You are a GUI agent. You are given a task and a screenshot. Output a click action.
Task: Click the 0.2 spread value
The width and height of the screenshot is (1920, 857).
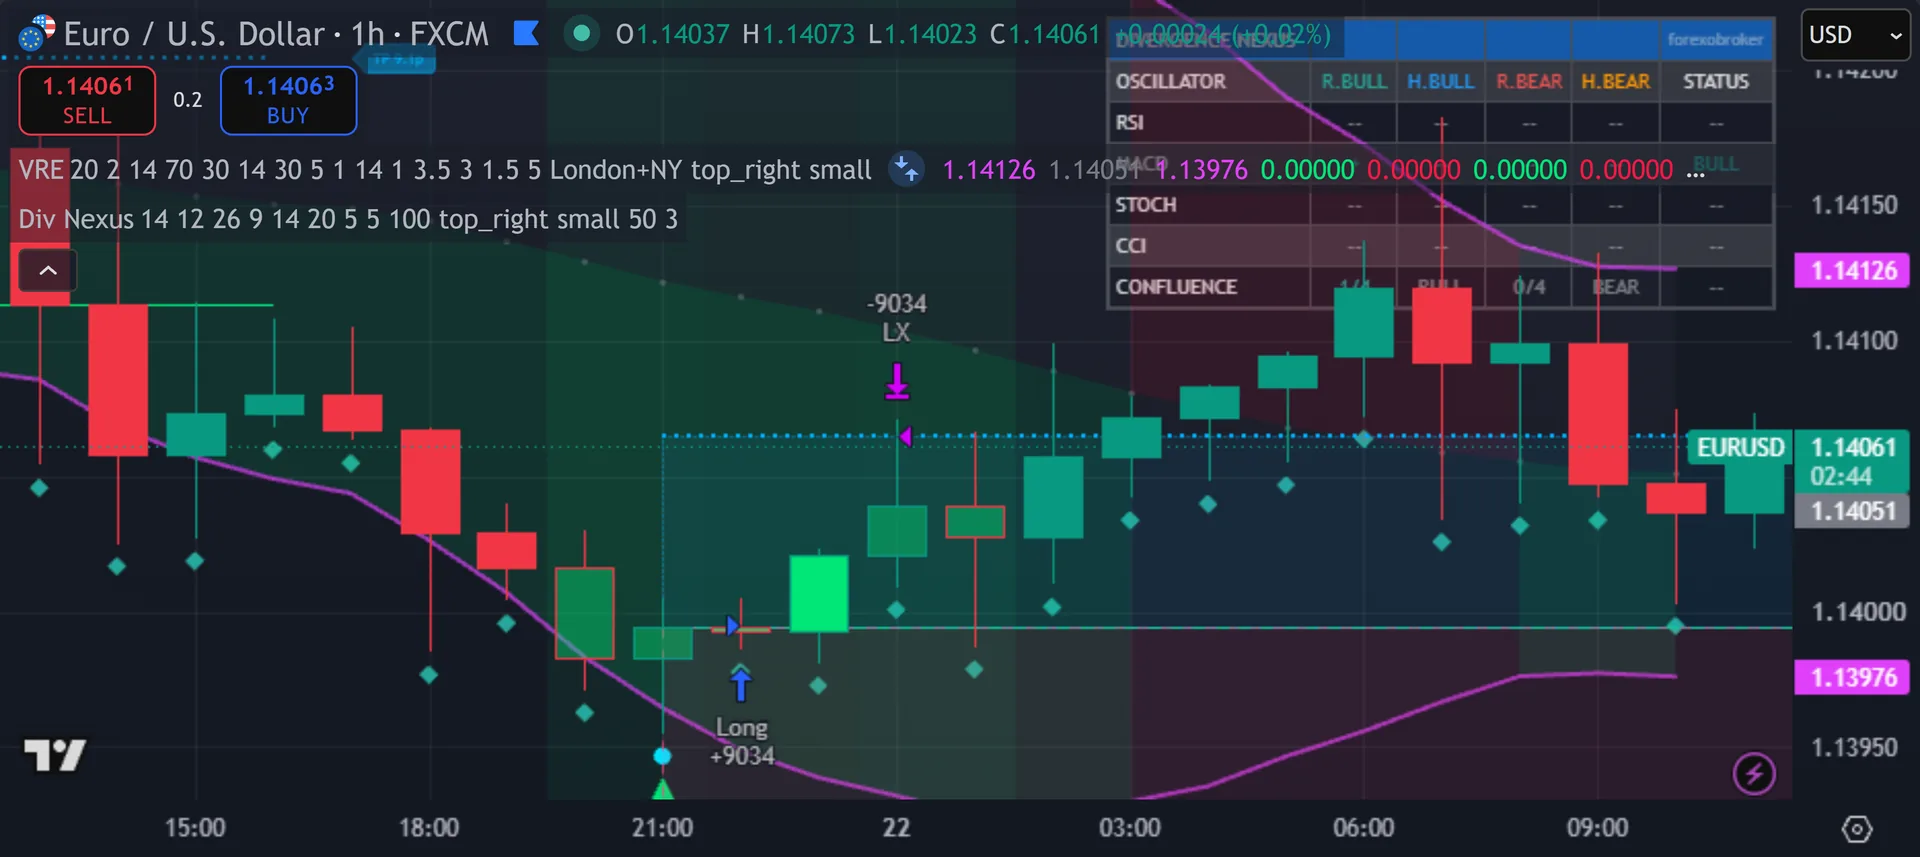click(187, 100)
